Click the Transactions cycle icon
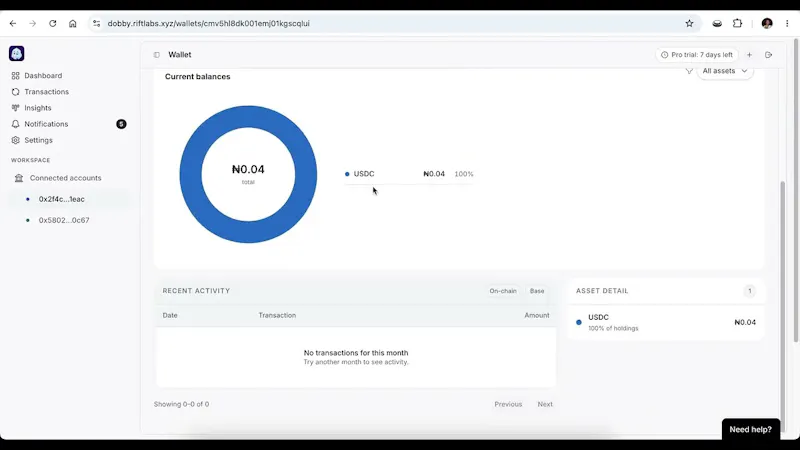800x450 pixels. coord(15,92)
